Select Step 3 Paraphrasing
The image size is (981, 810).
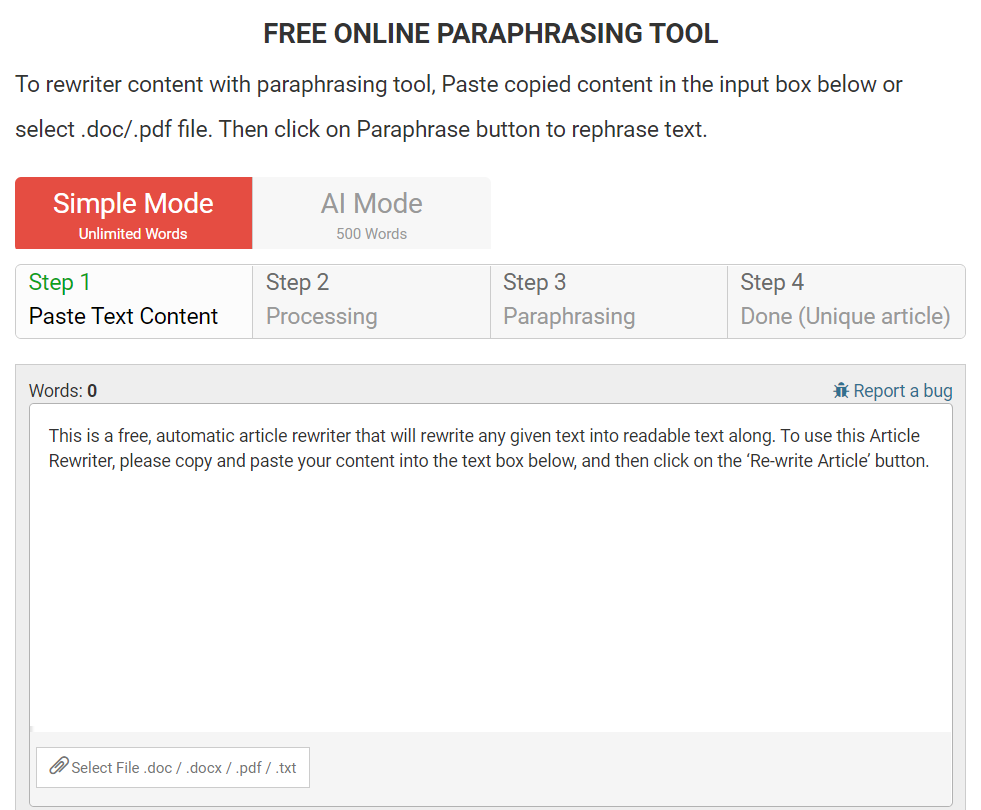608,301
